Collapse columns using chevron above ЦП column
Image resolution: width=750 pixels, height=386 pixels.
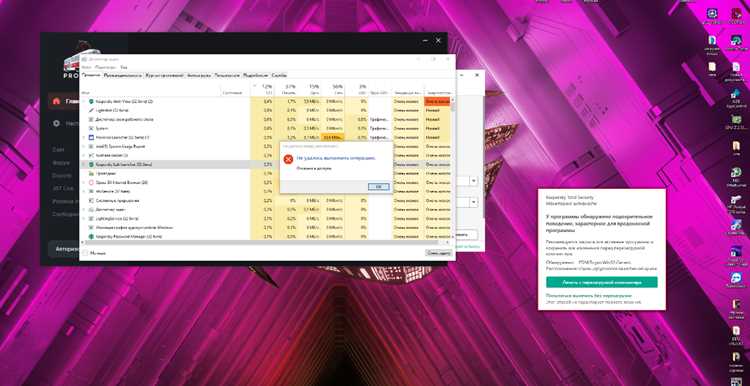coord(254,86)
